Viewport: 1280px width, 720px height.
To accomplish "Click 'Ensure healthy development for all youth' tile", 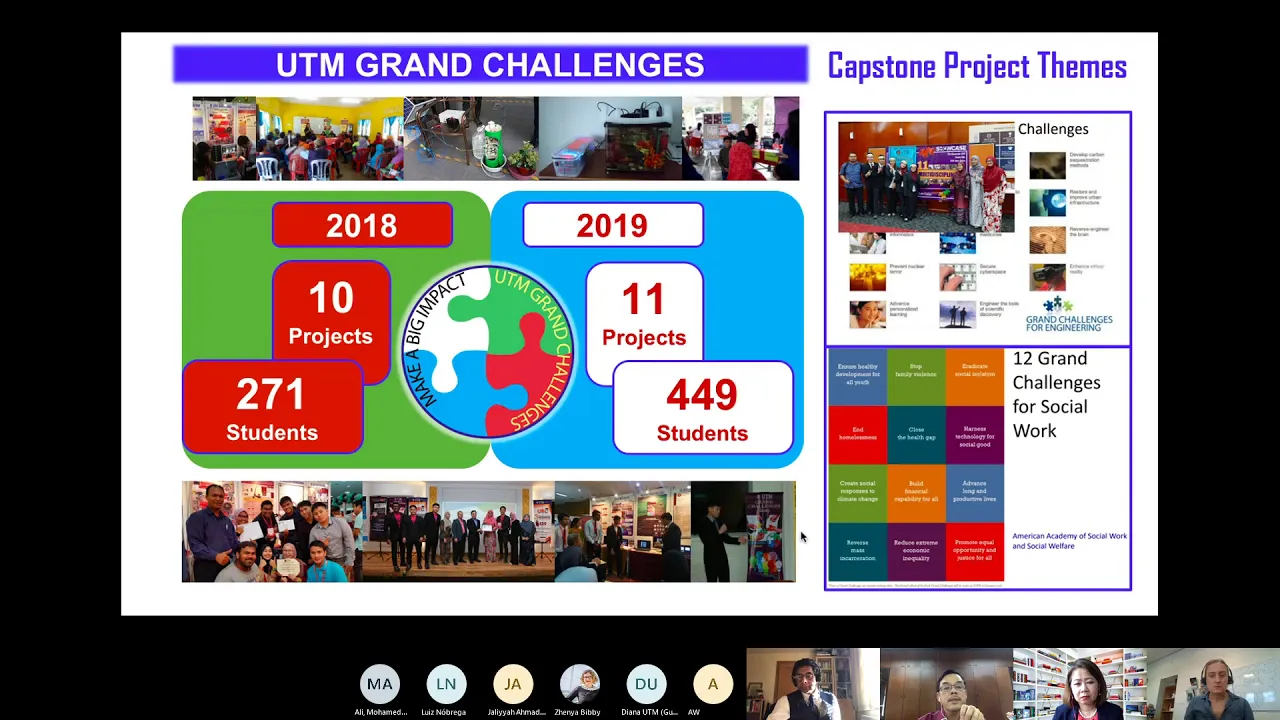I will 857,377.
